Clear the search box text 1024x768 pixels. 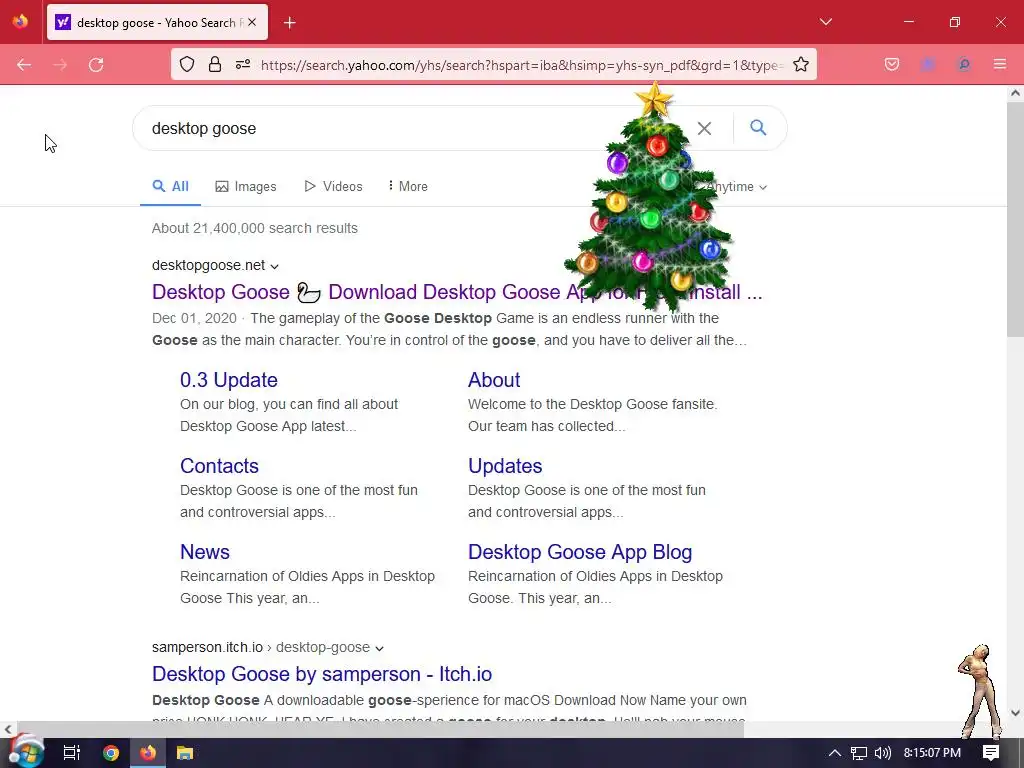coord(704,128)
